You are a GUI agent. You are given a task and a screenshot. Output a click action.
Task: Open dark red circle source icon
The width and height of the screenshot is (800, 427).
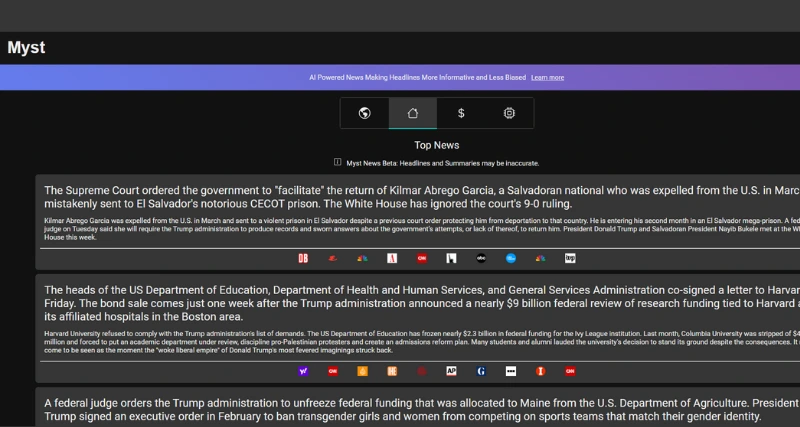pos(421,371)
